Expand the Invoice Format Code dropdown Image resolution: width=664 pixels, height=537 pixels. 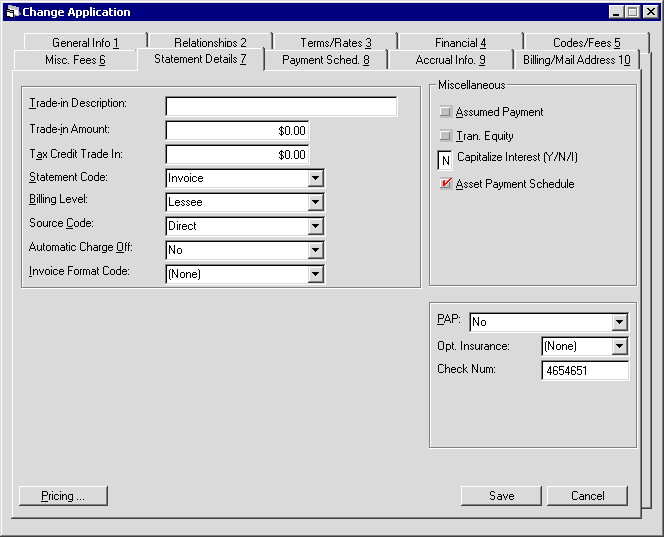click(x=315, y=274)
